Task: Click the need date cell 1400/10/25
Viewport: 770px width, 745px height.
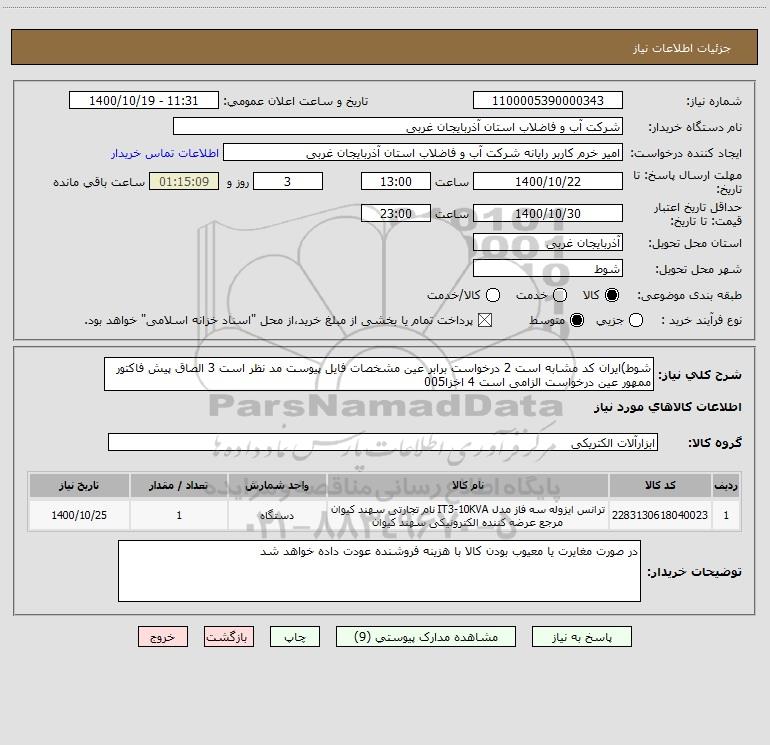Action: pyautogui.click(x=79, y=515)
